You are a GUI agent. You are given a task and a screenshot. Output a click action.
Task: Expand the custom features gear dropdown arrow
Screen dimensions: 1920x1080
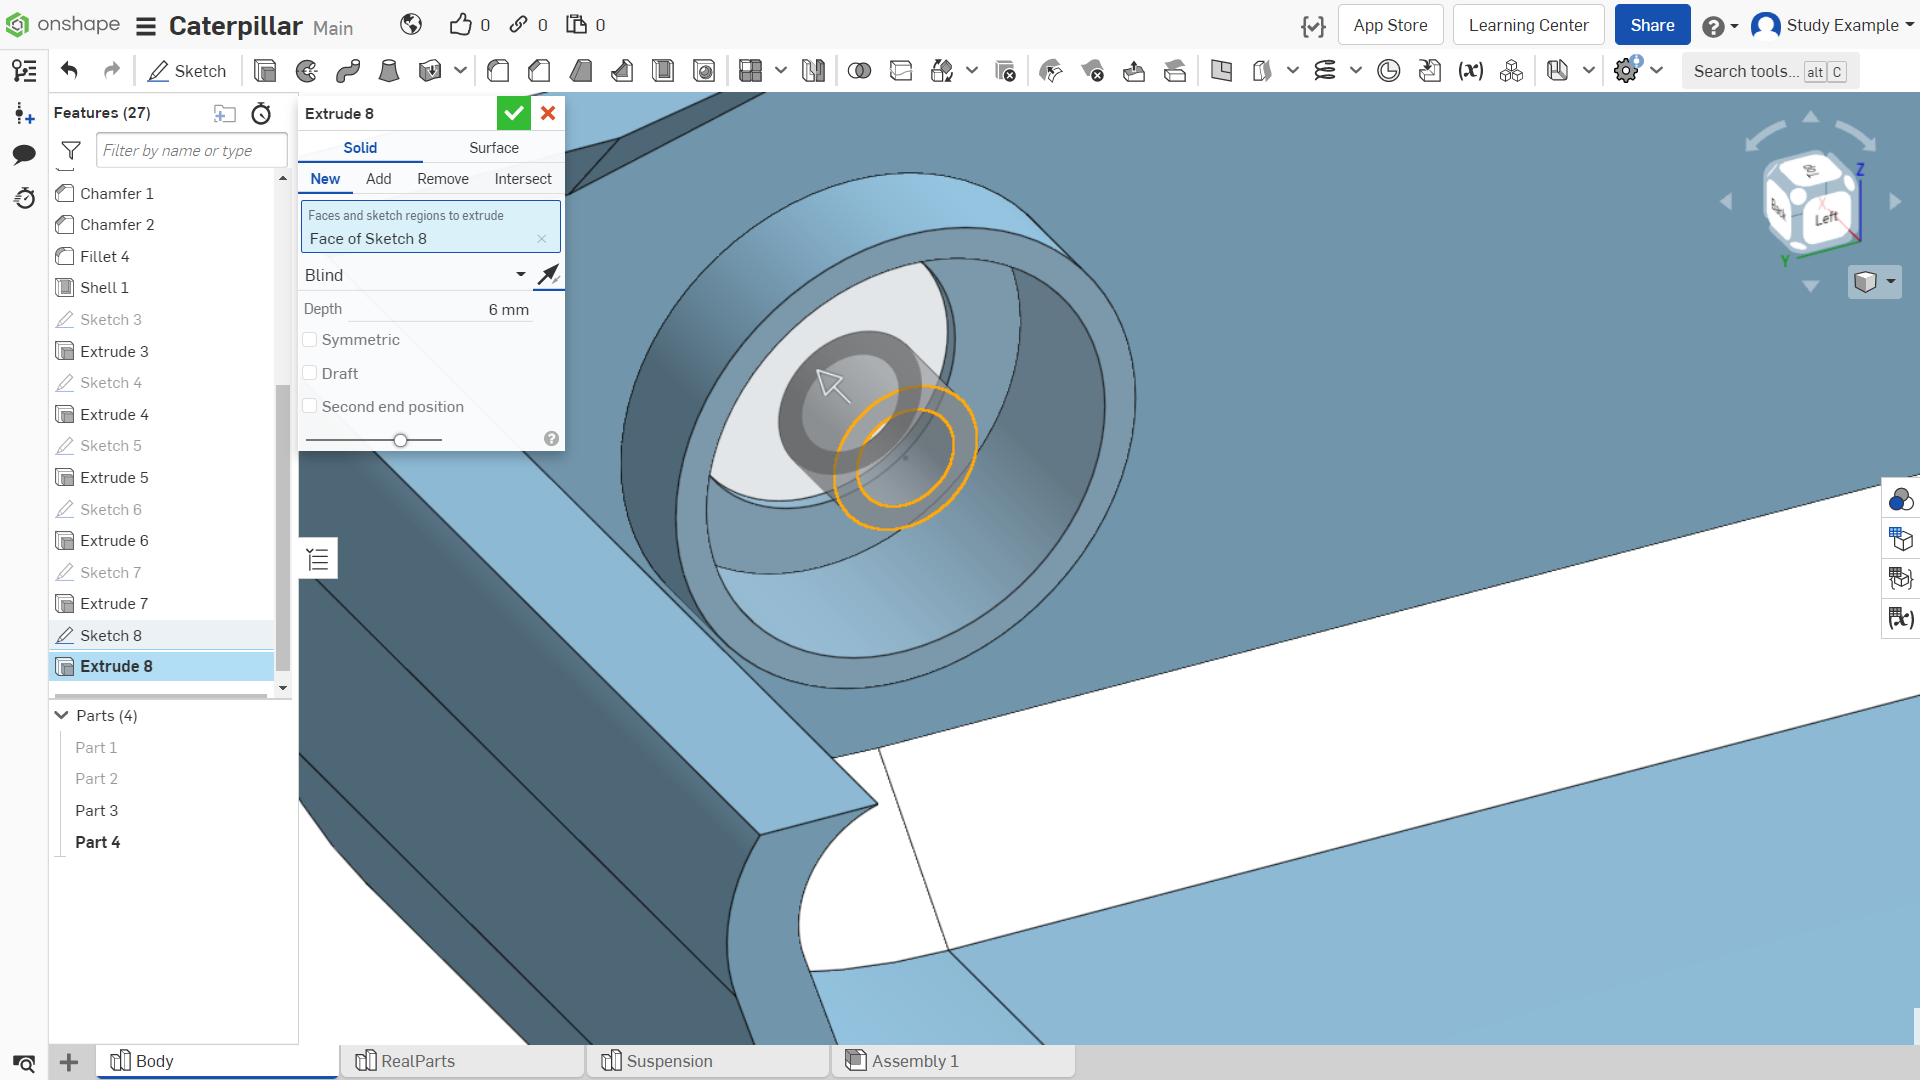[x=1657, y=70]
